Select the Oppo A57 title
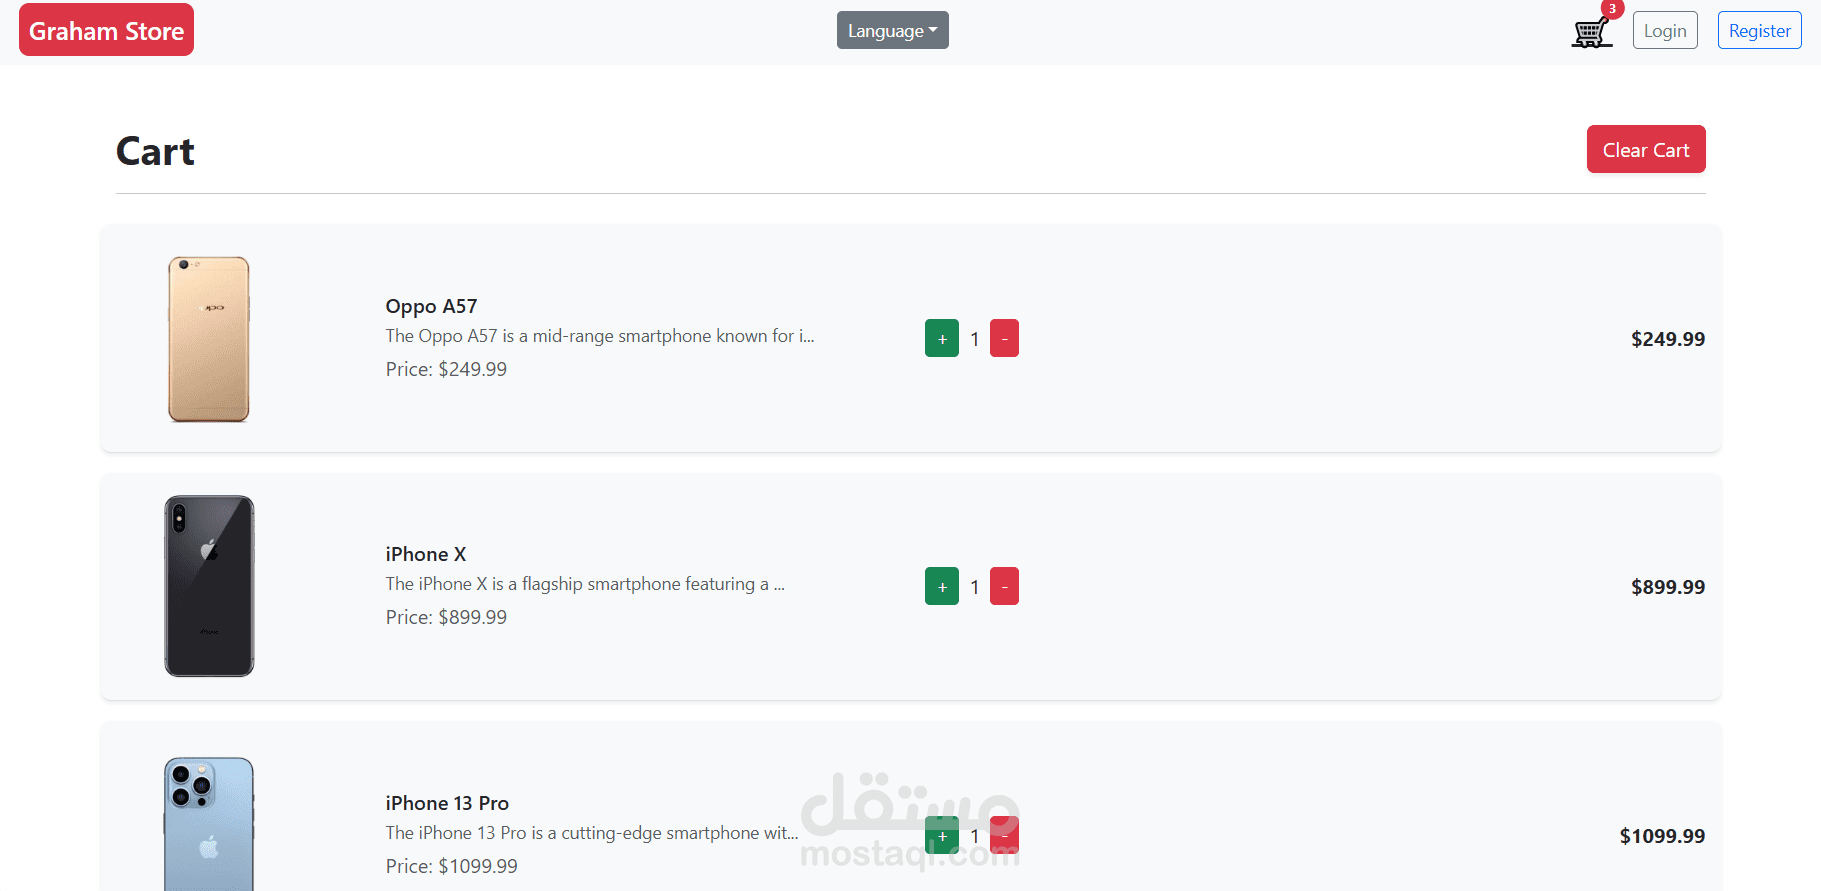1821x891 pixels. click(431, 306)
